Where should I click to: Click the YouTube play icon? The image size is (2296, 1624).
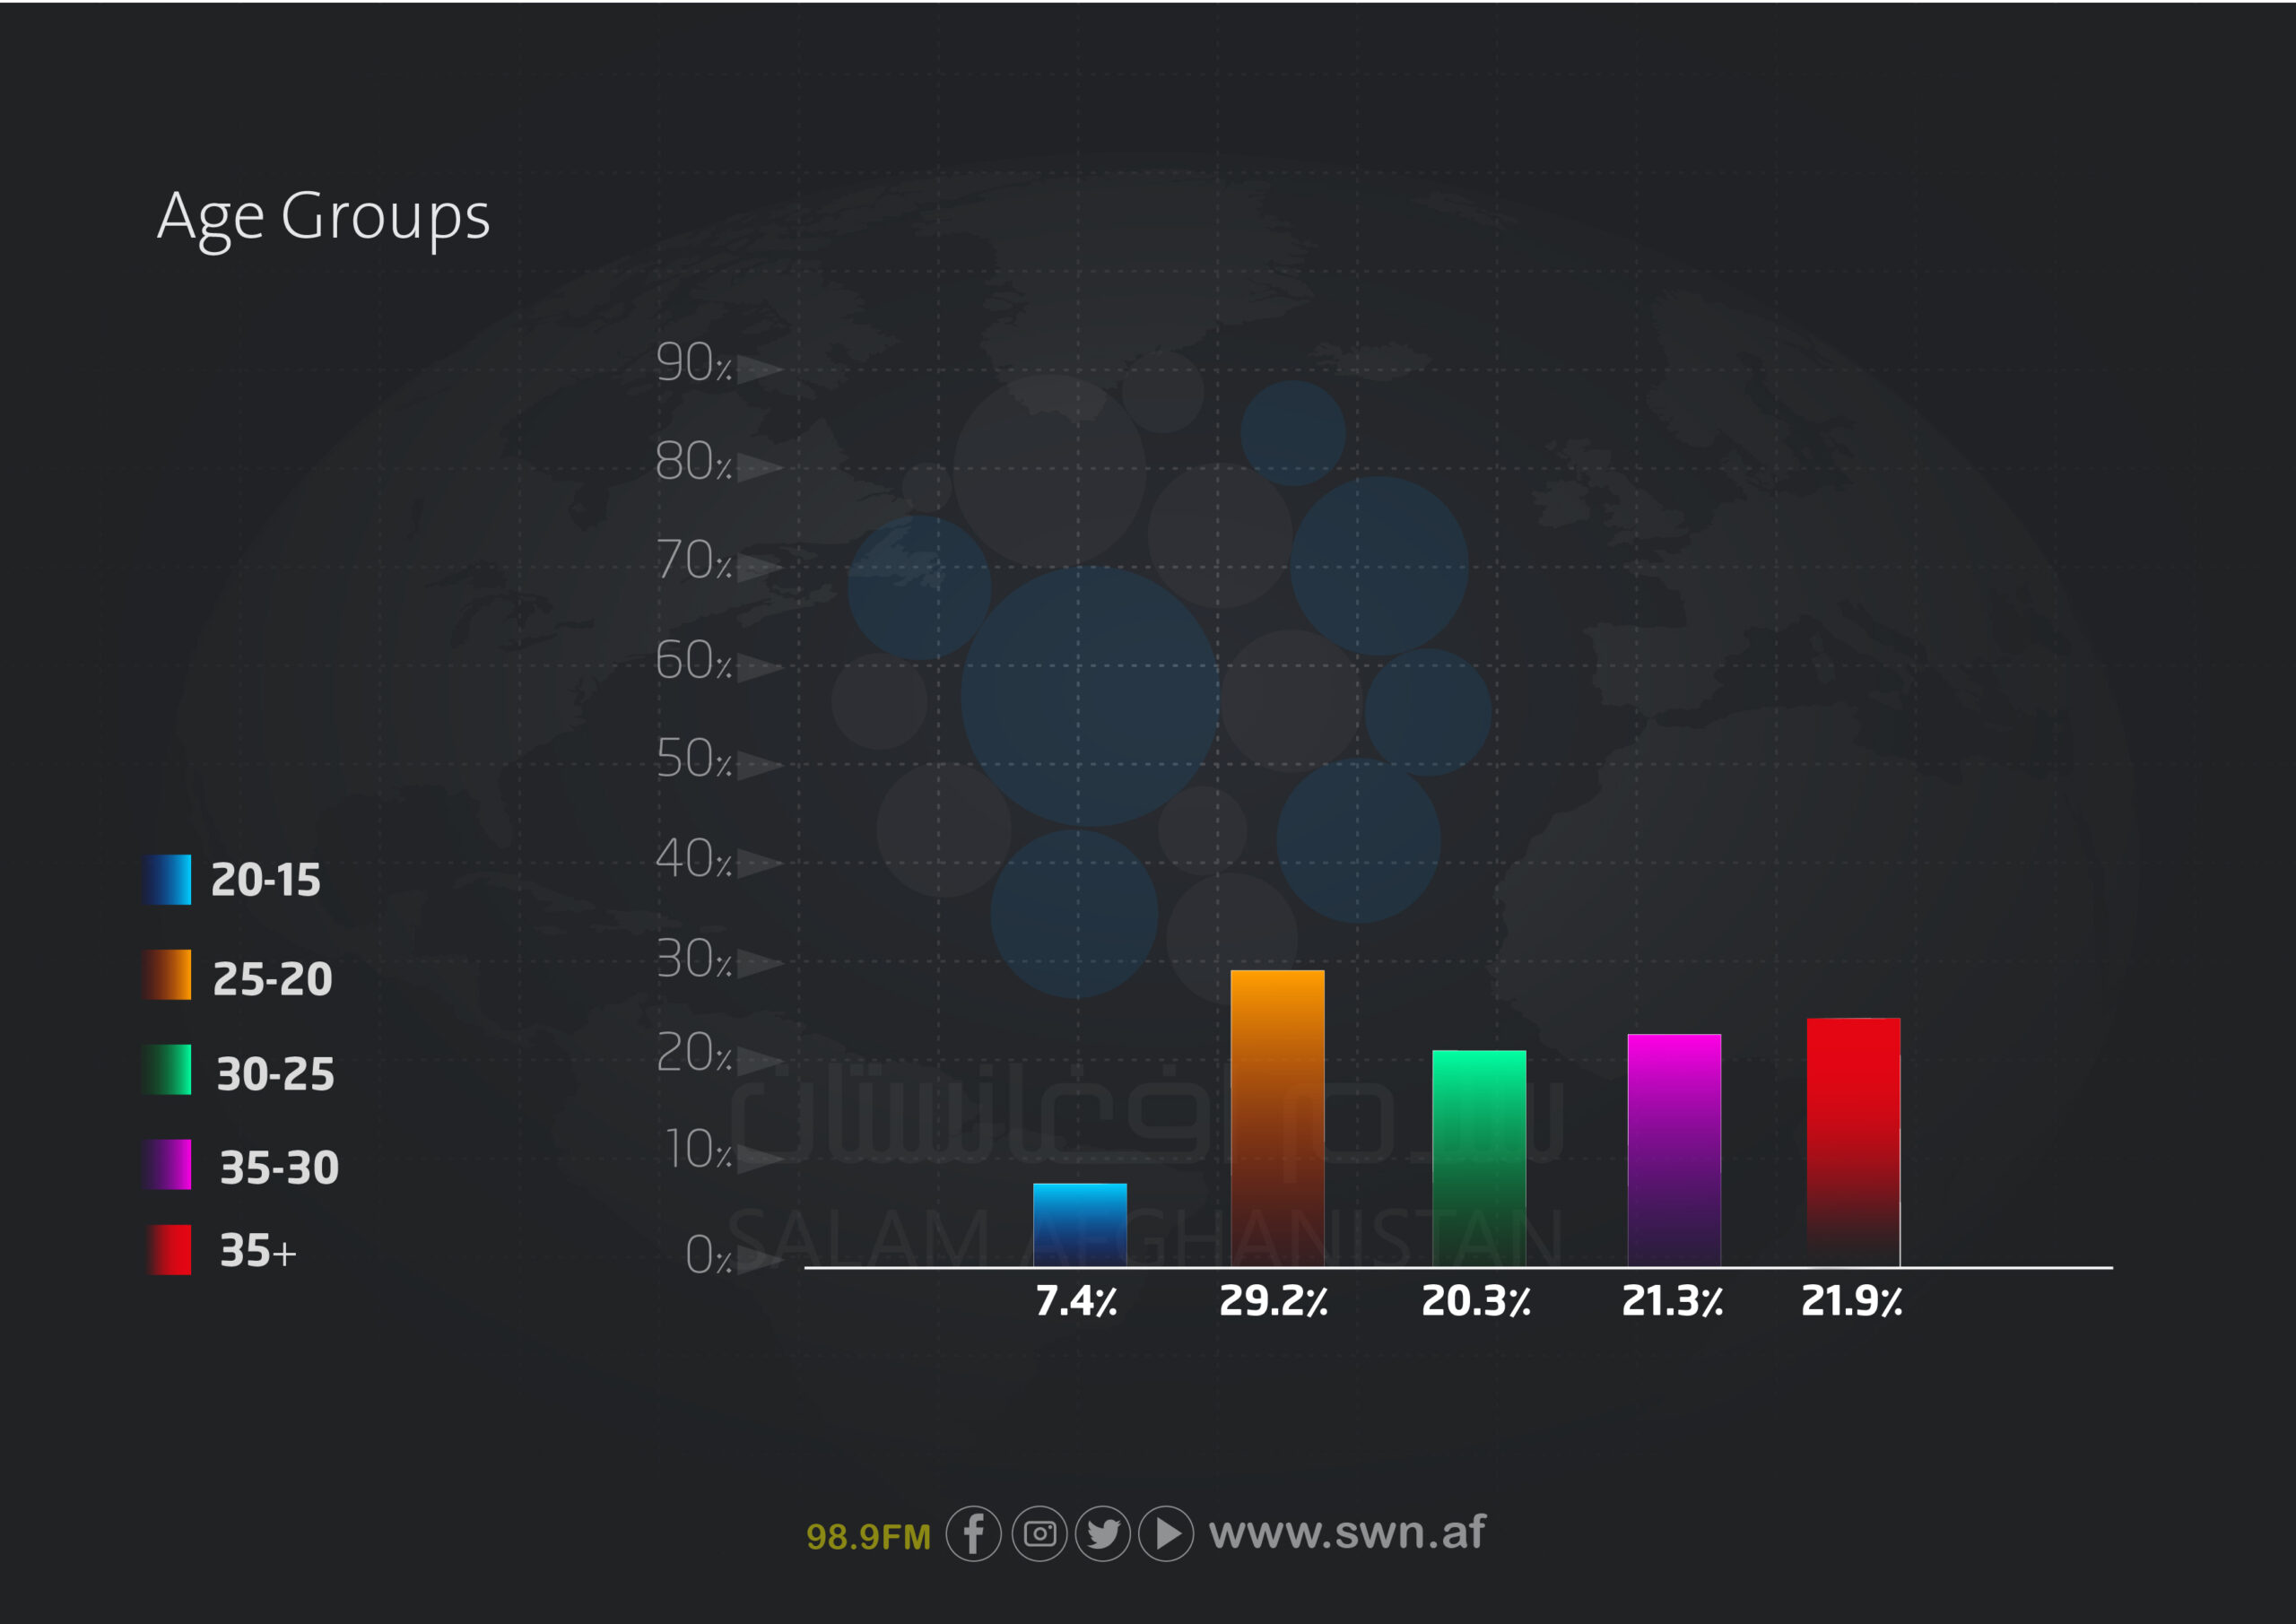1166,1533
